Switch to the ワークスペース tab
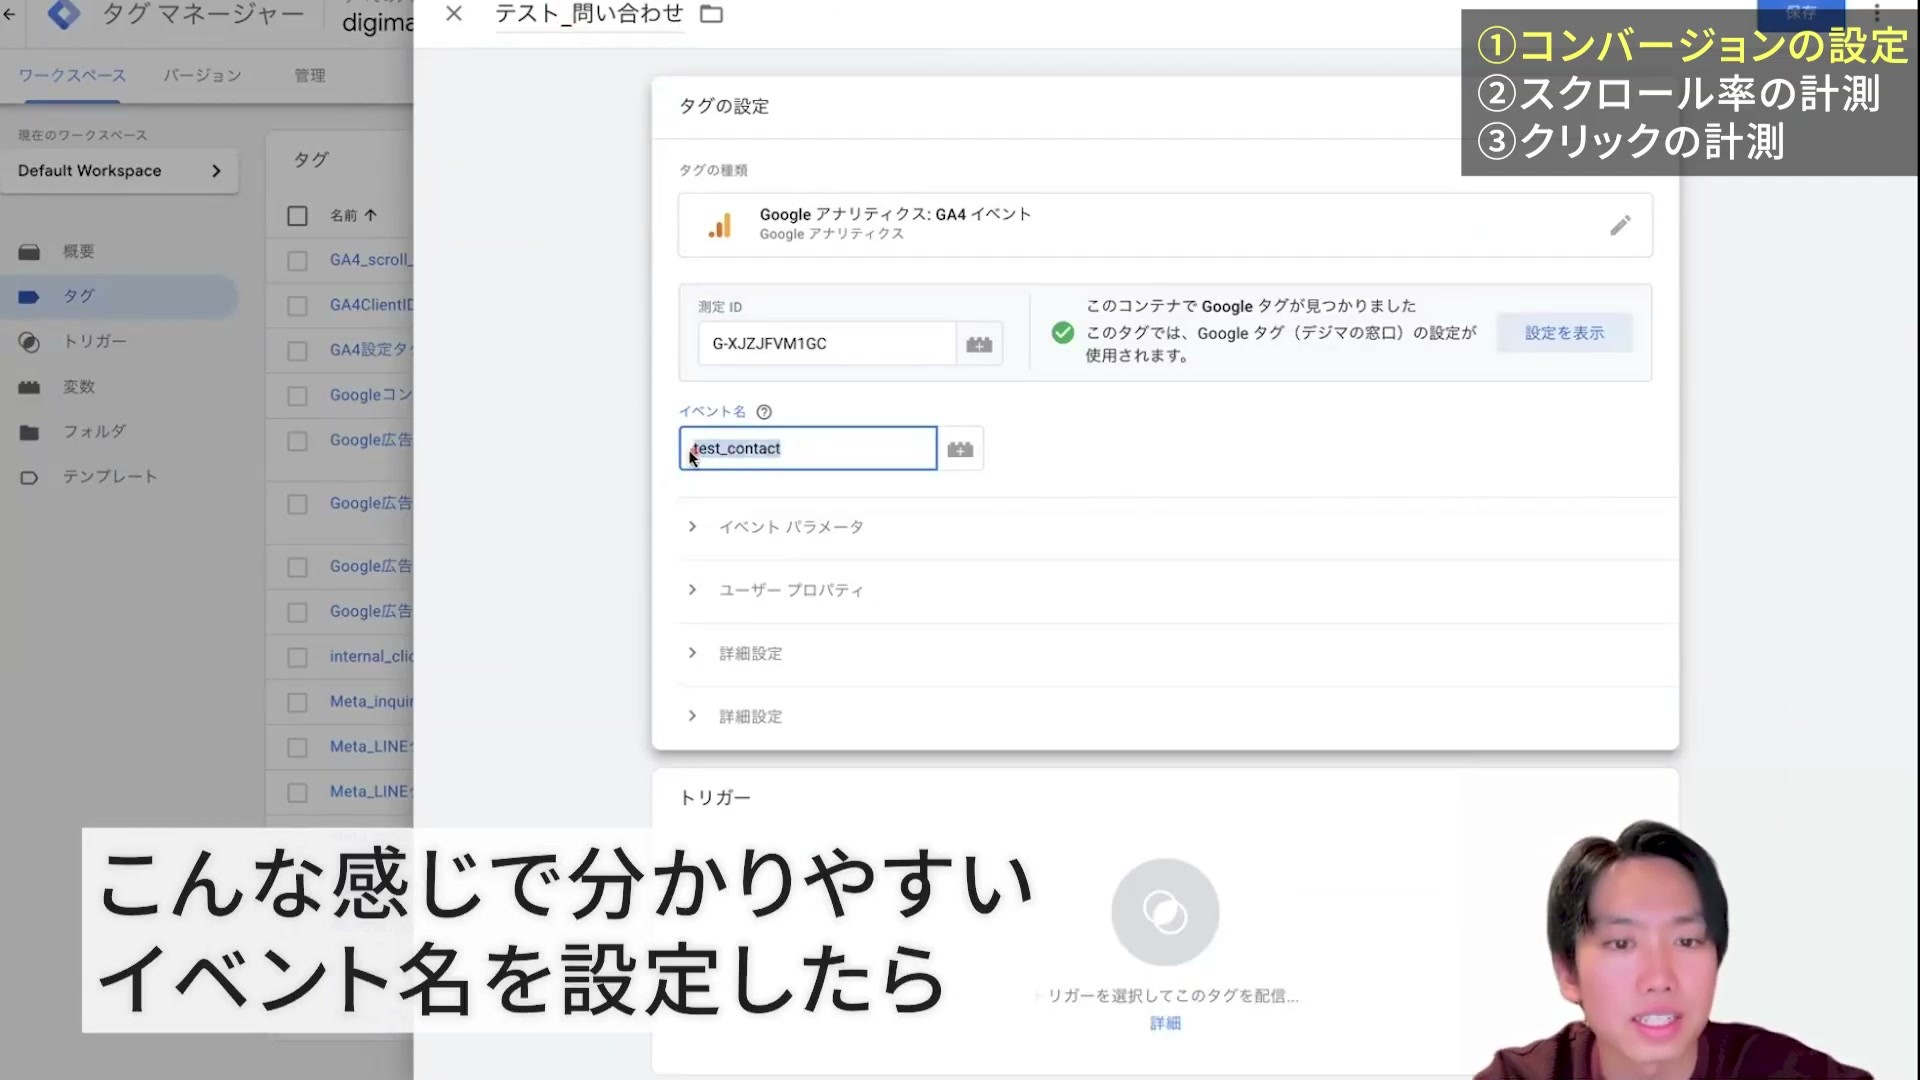The height and width of the screenshot is (1080, 1920). click(72, 76)
